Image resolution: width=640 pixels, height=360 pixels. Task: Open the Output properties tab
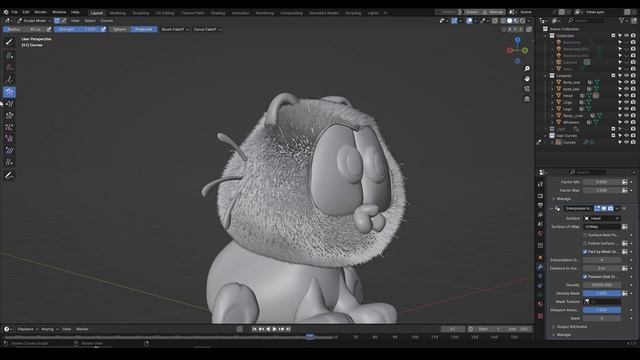540,205
